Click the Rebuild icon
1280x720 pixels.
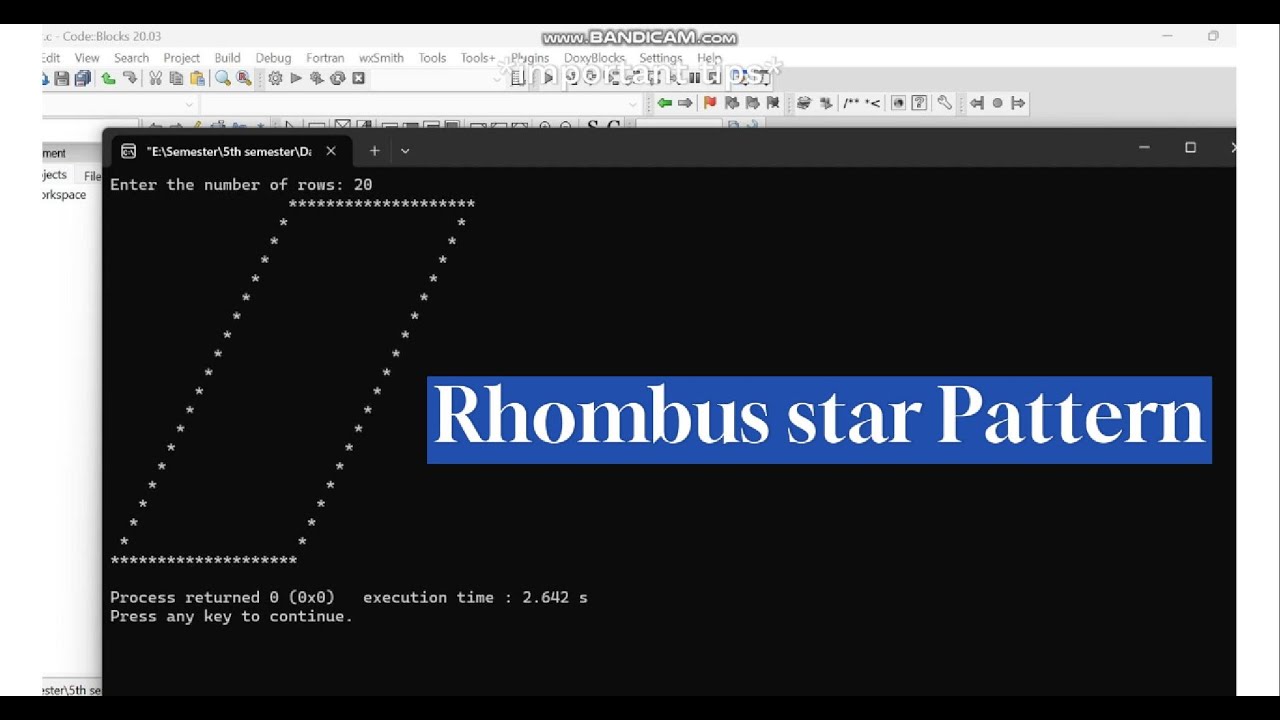pos(337,78)
